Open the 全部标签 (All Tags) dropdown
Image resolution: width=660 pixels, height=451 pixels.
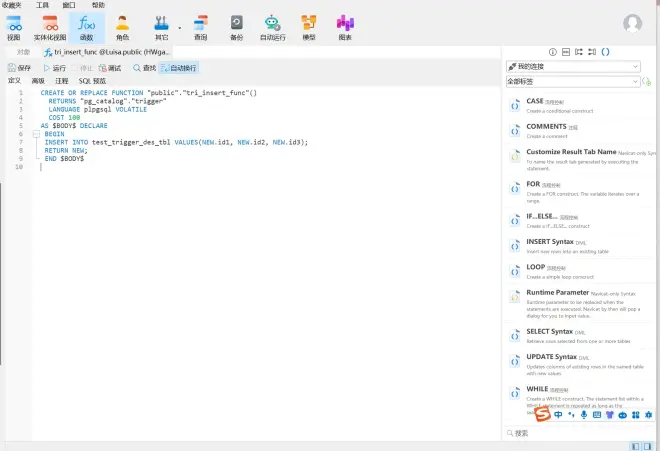(x=573, y=81)
